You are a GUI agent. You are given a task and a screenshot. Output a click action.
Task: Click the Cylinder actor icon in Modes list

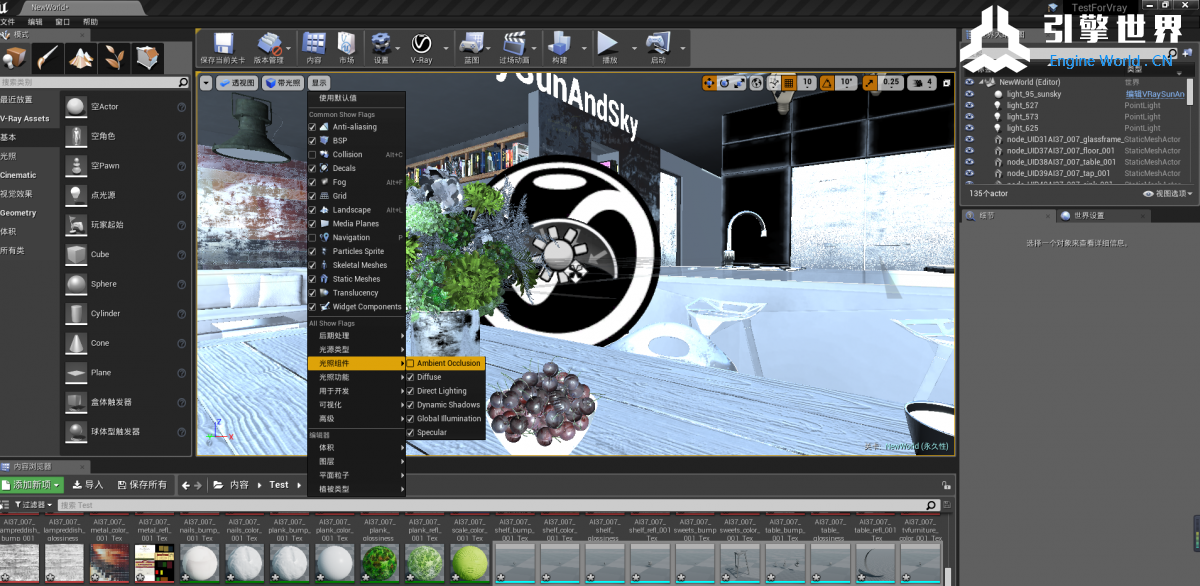(76, 313)
